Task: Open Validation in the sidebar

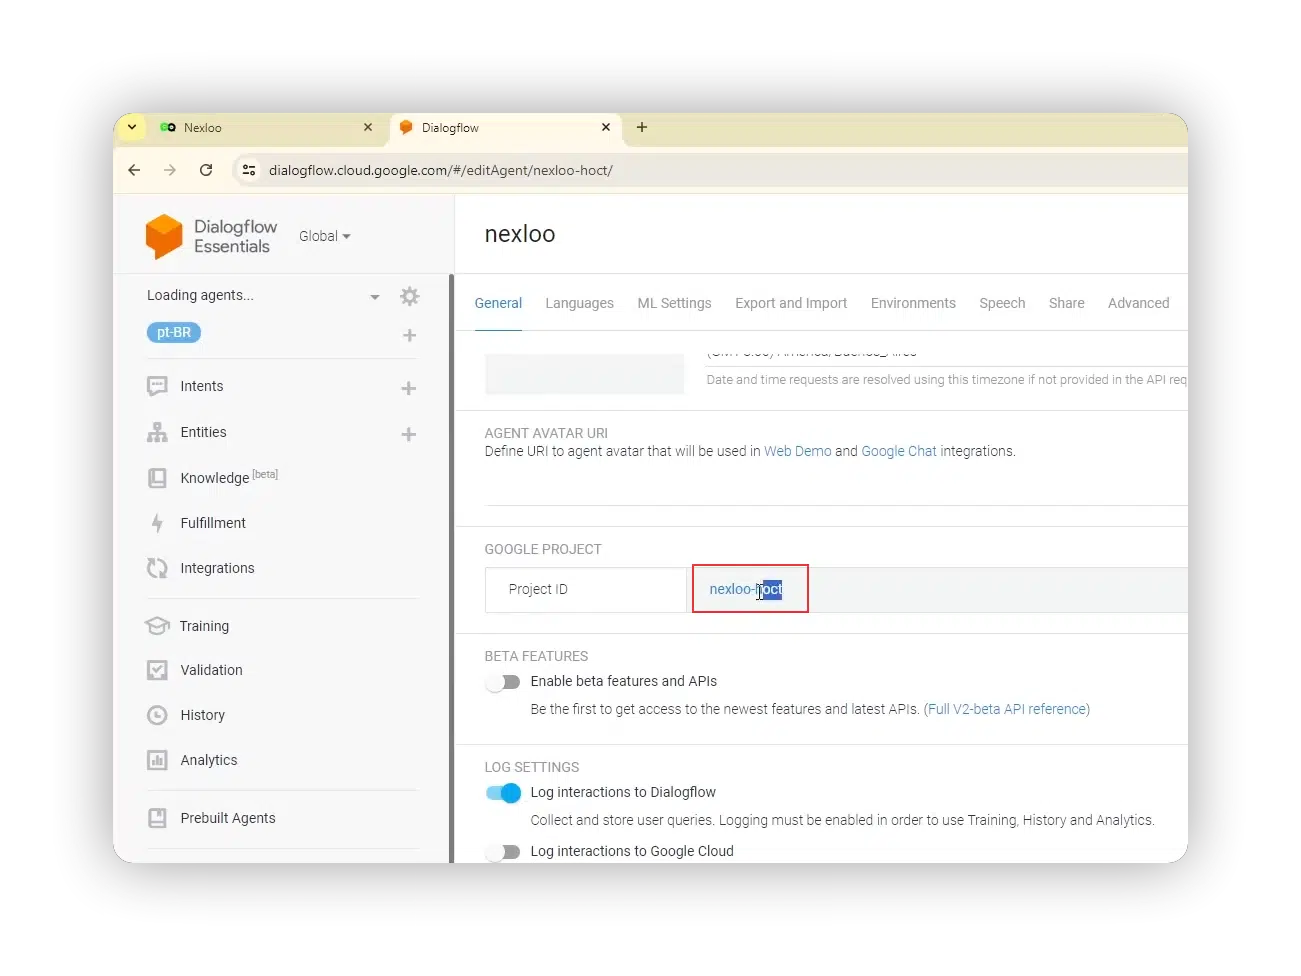Action: [211, 670]
